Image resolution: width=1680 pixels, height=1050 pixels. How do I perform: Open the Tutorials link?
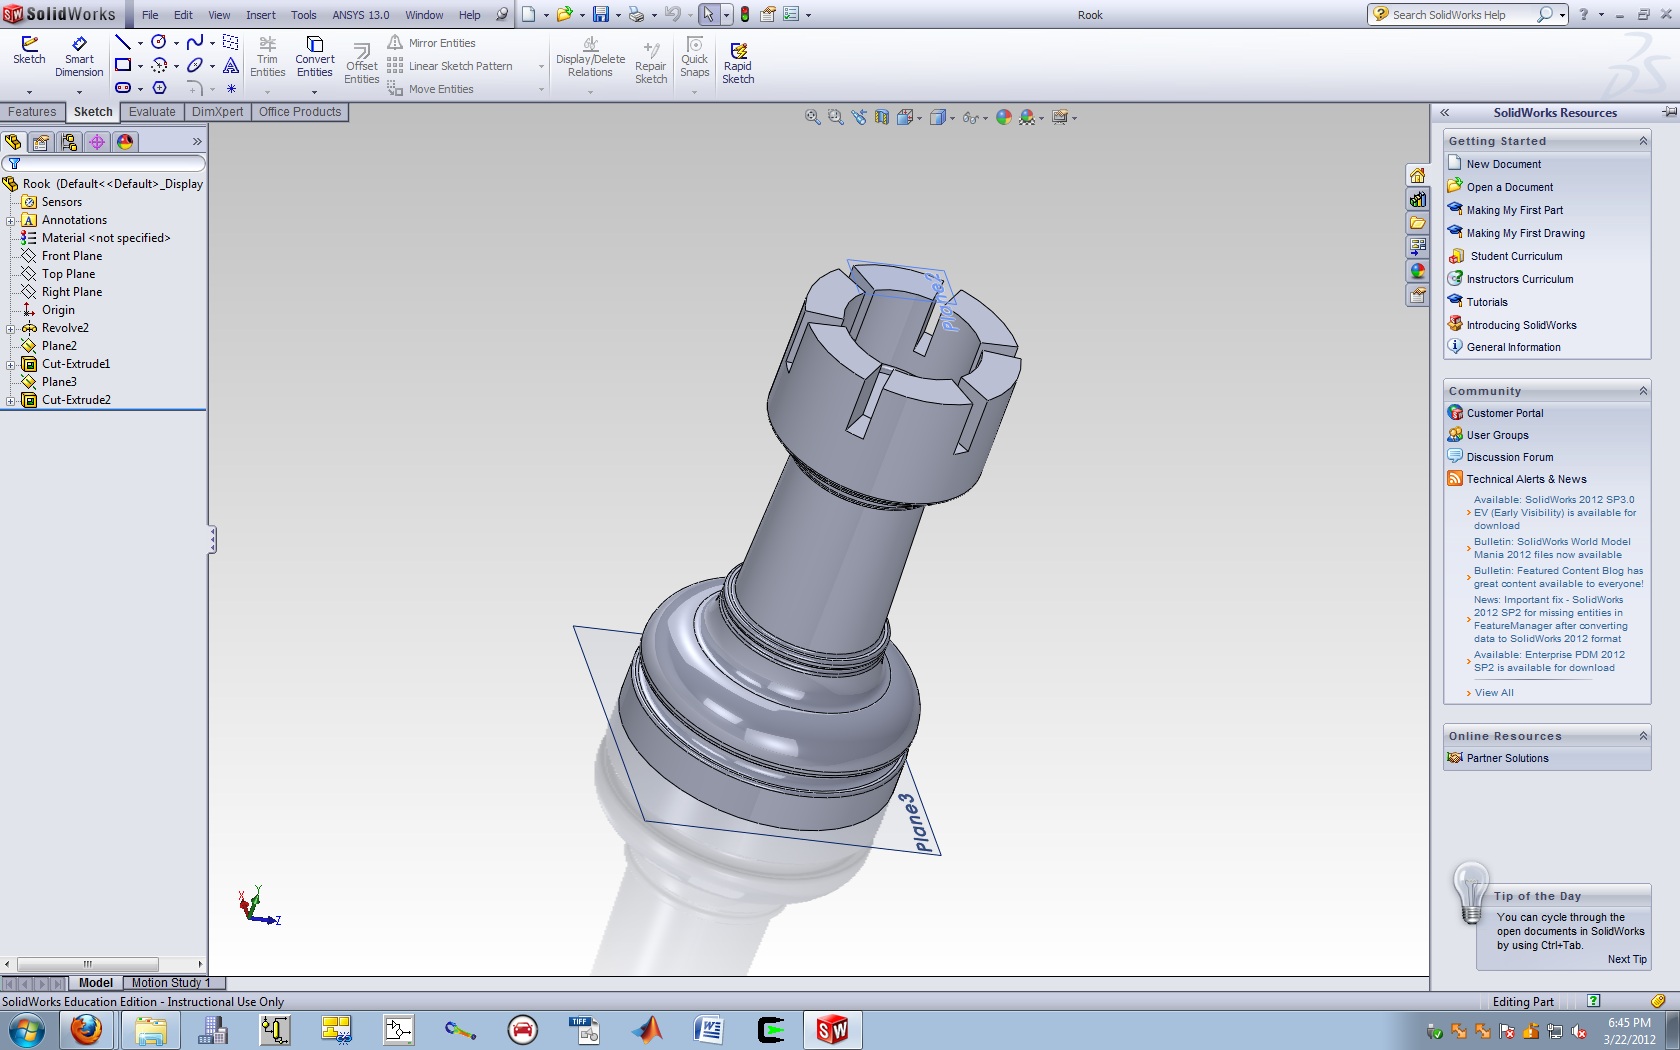pos(1486,302)
